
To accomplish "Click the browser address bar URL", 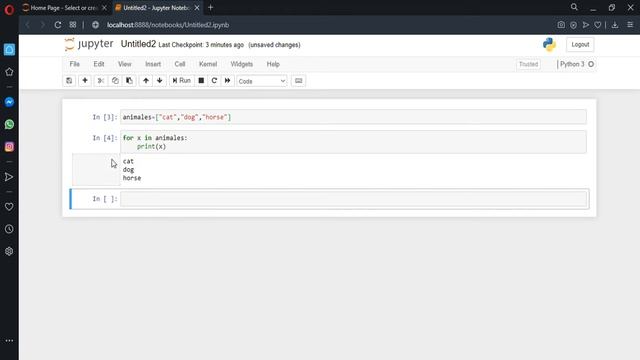I will (x=168, y=25).
